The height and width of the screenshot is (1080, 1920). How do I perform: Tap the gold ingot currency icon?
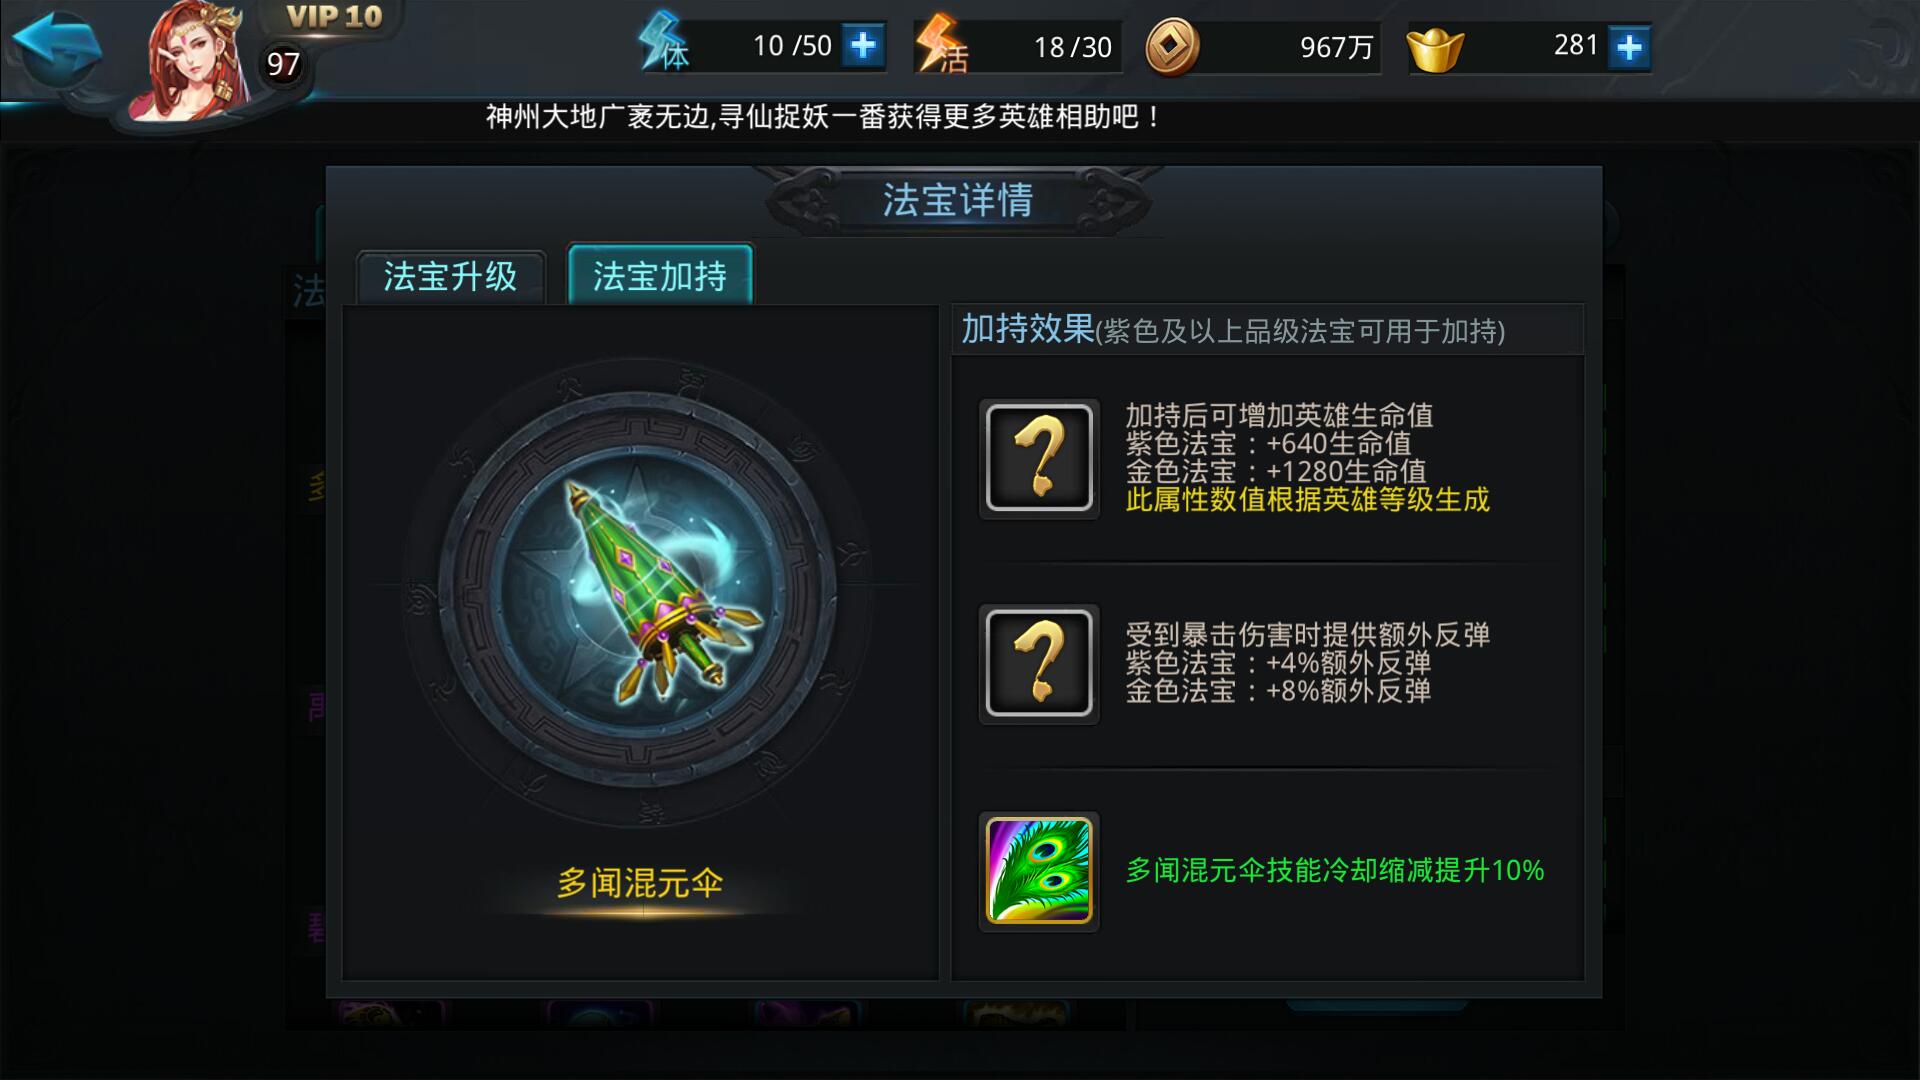click(x=1435, y=48)
